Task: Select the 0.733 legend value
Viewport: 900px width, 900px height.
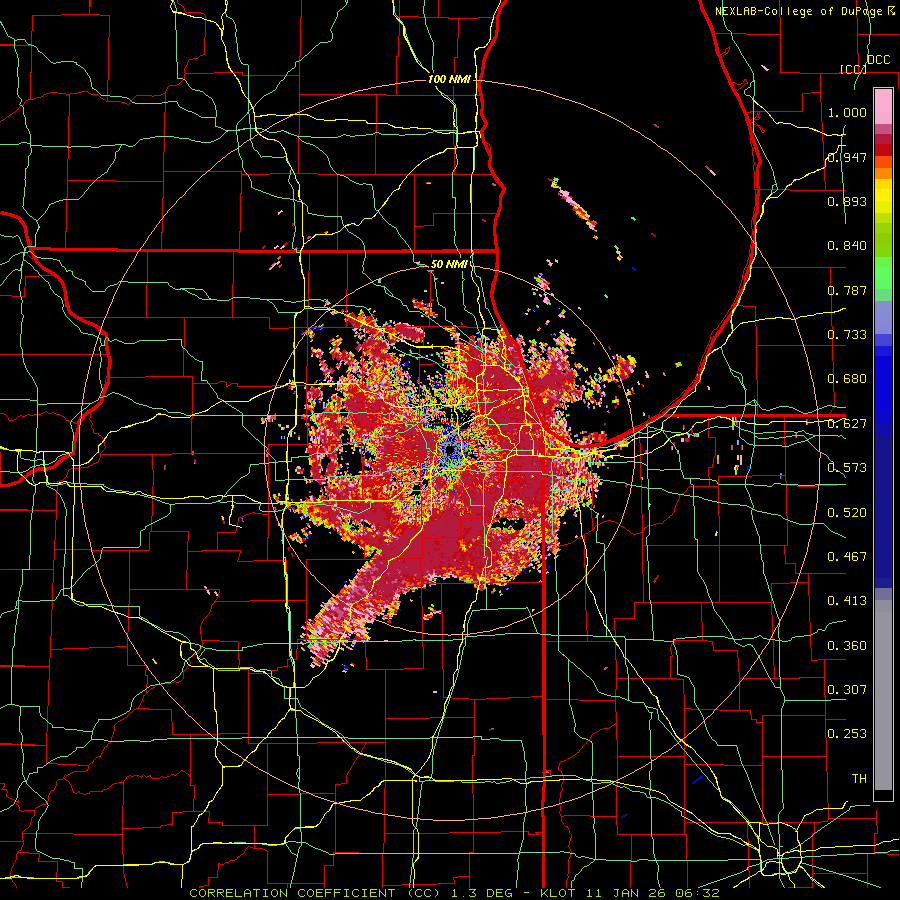Action: pos(847,335)
